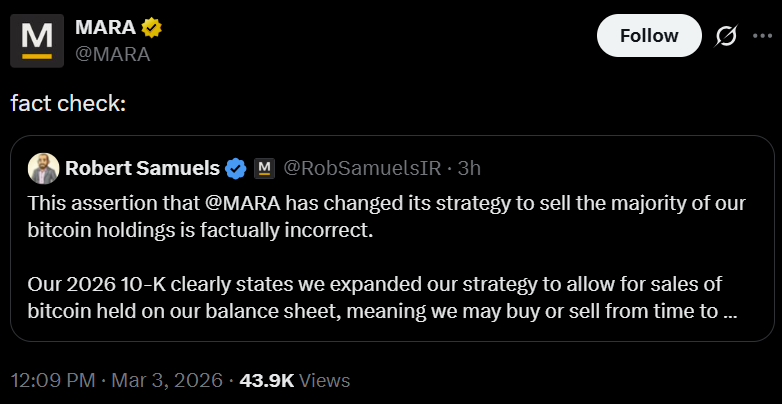Click Robert Samuels' blue verified badge
The height and width of the screenshot is (404, 782).
tap(236, 168)
